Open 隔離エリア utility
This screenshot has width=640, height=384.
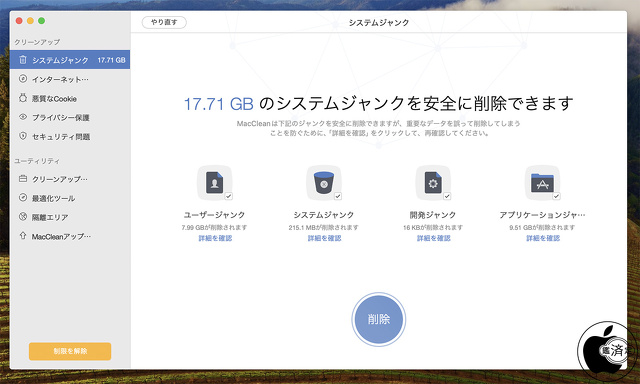[70, 217]
